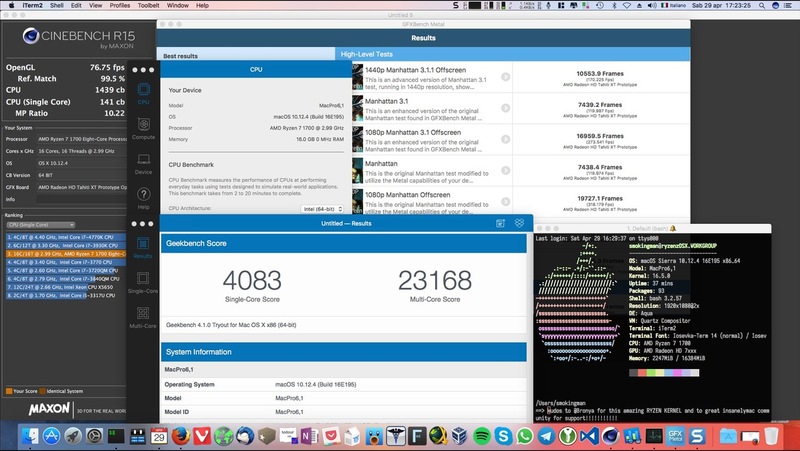Open the volume control in menu bar
The height and width of the screenshot is (451, 800).
point(652,5)
